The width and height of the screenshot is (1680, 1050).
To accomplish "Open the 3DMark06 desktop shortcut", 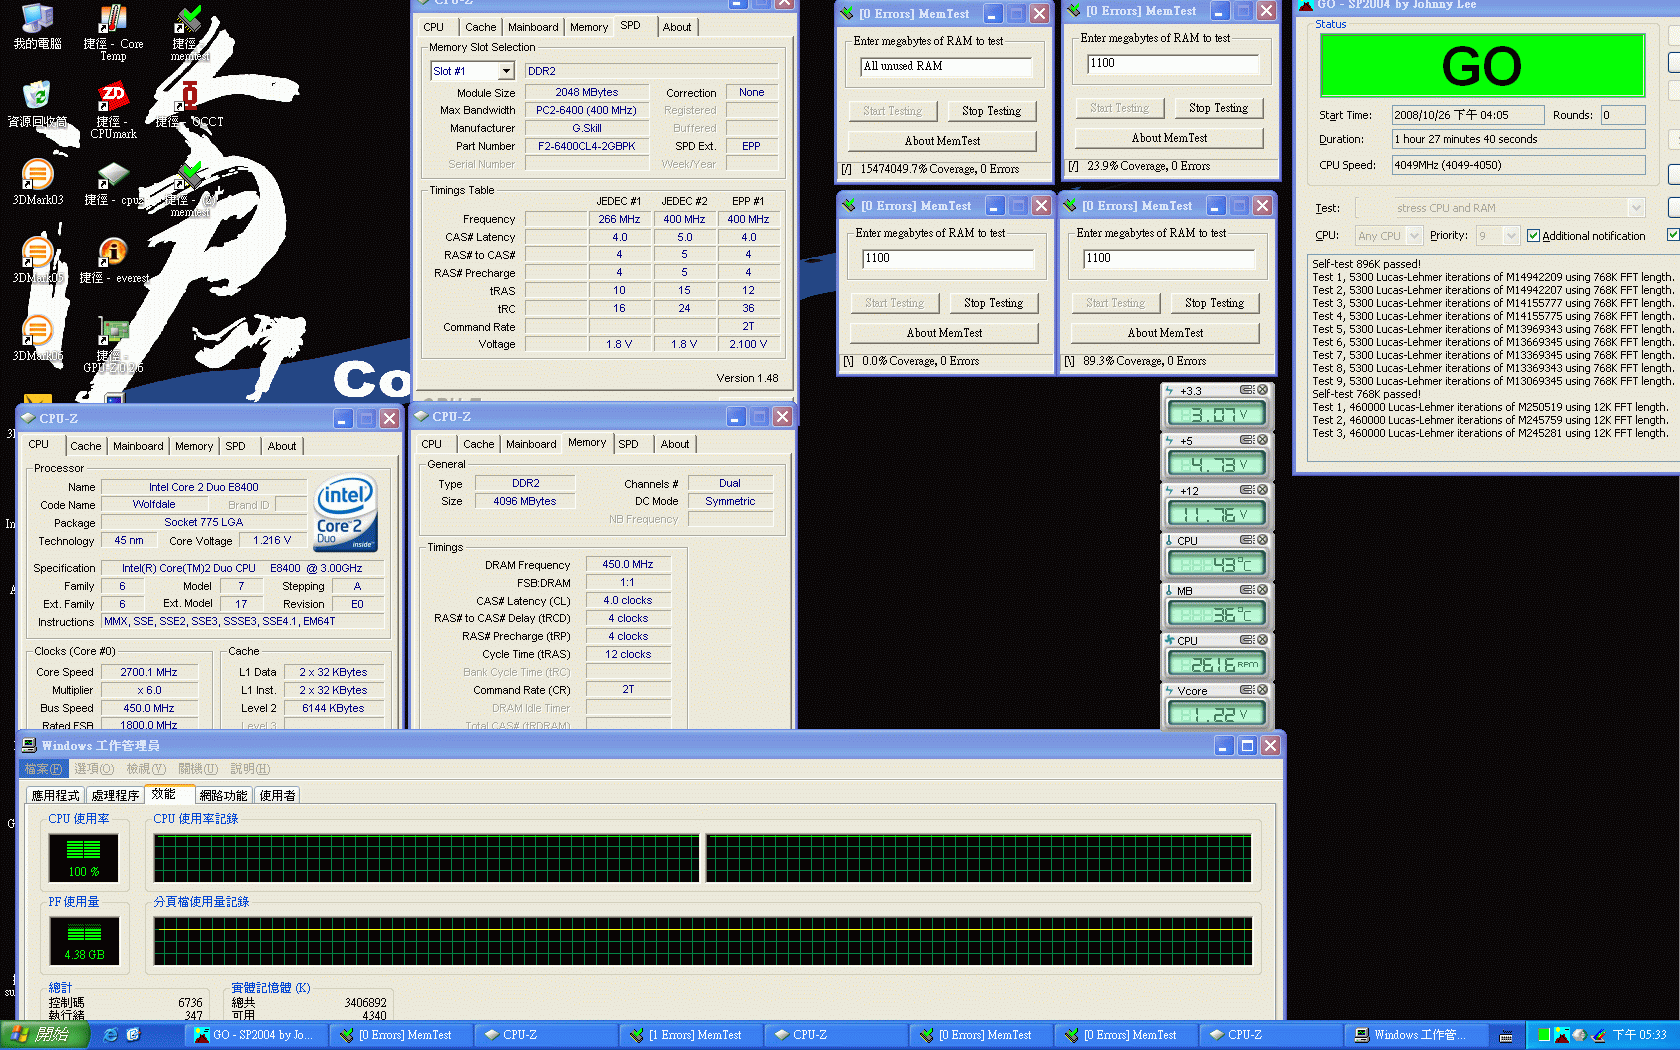I will click(37, 338).
